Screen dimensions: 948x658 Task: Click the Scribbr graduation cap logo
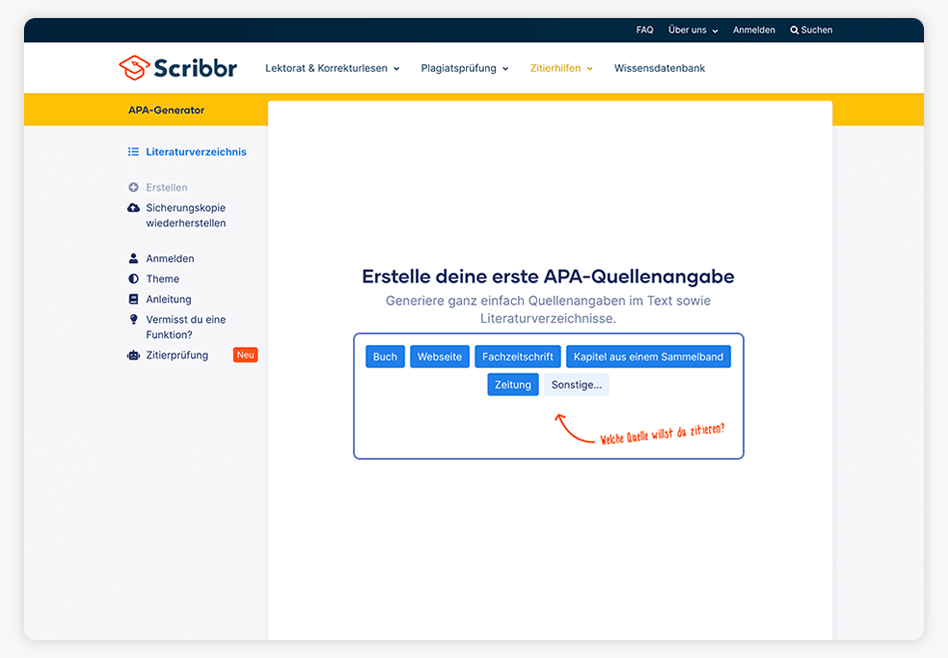(134, 68)
